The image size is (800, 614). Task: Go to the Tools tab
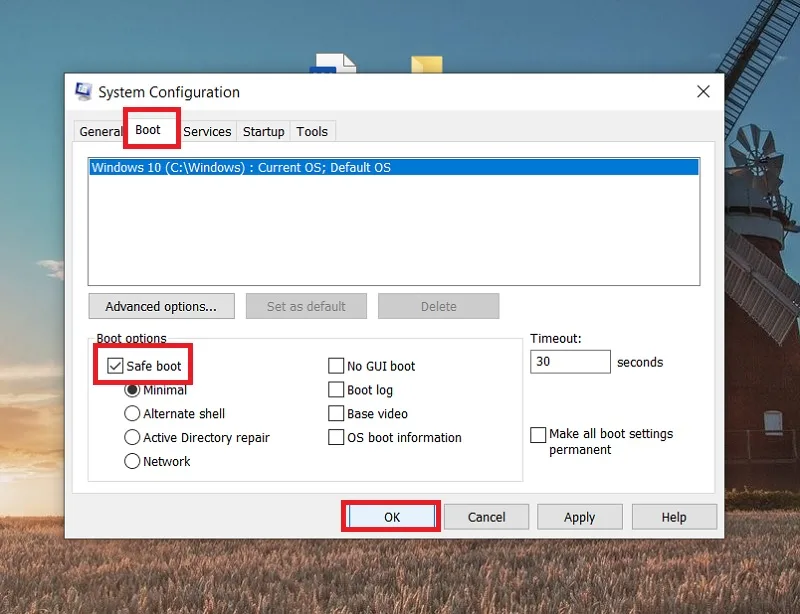(x=312, y=132)
